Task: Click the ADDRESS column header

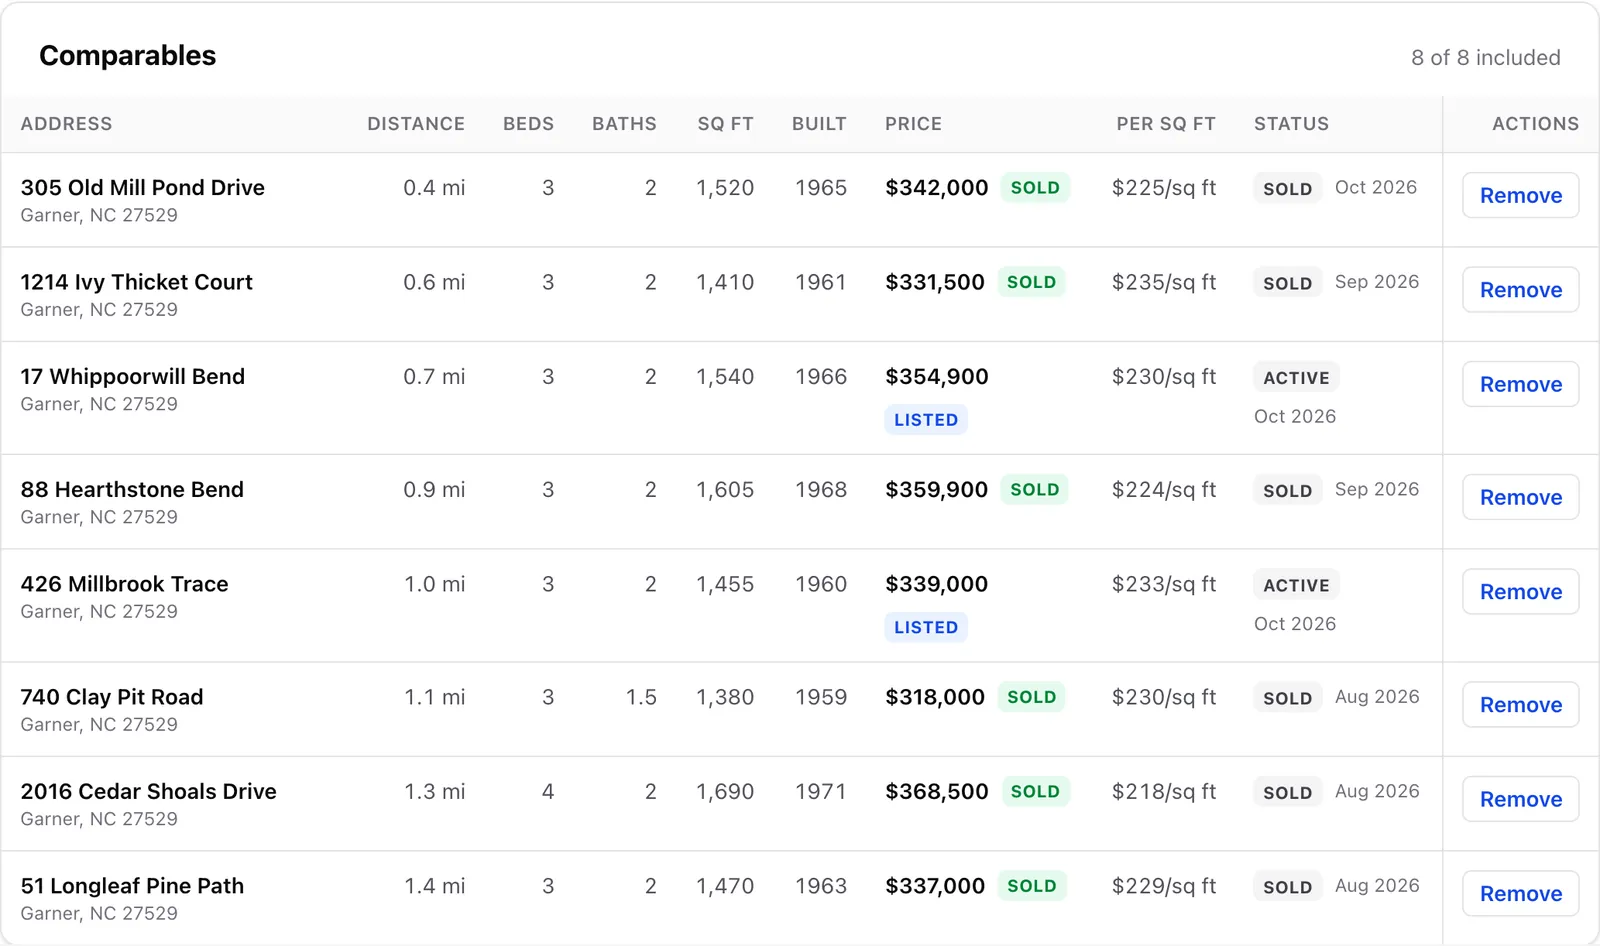Action: pos(66,124)
